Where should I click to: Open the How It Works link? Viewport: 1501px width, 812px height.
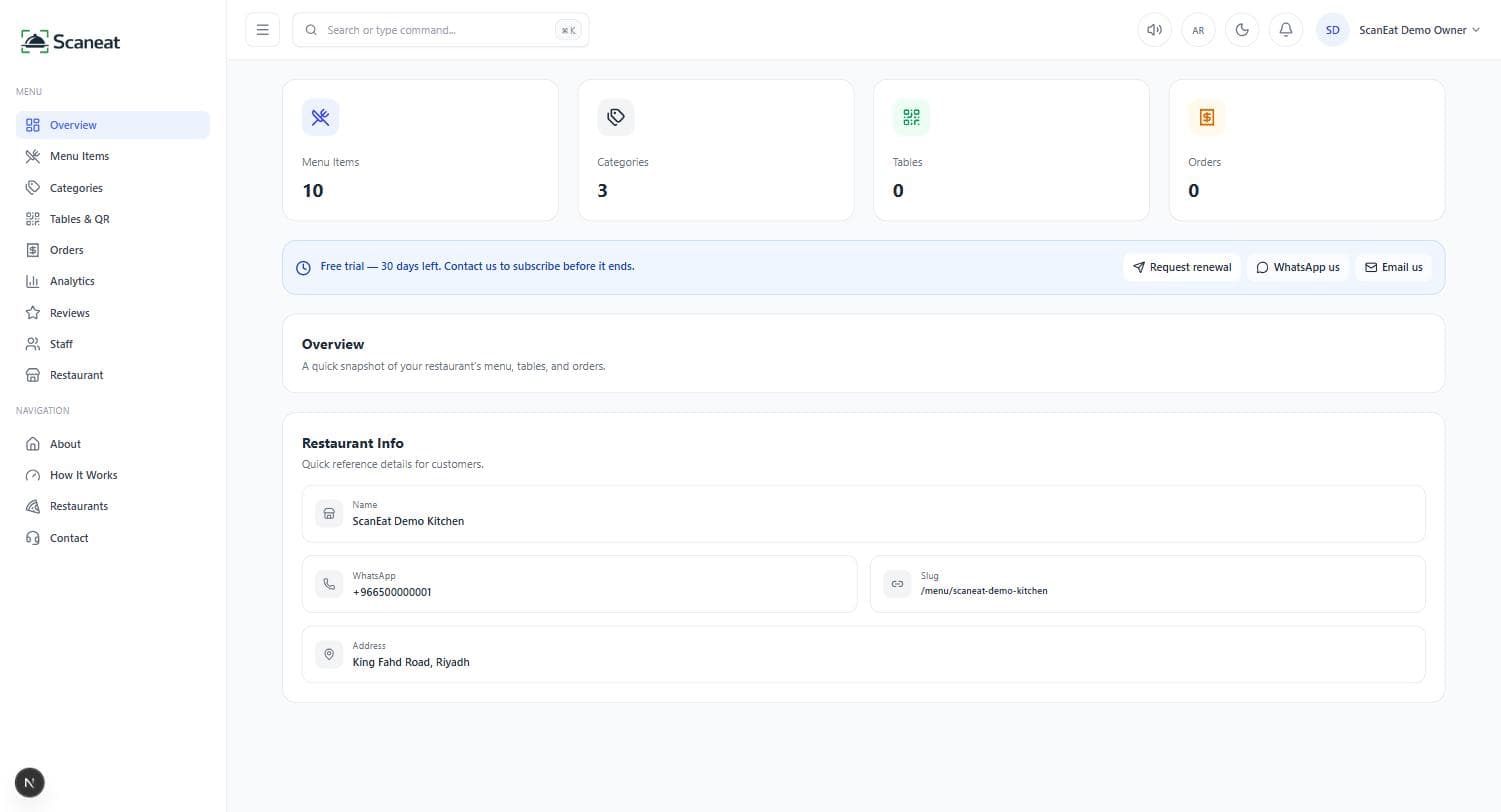pos(113,475)
